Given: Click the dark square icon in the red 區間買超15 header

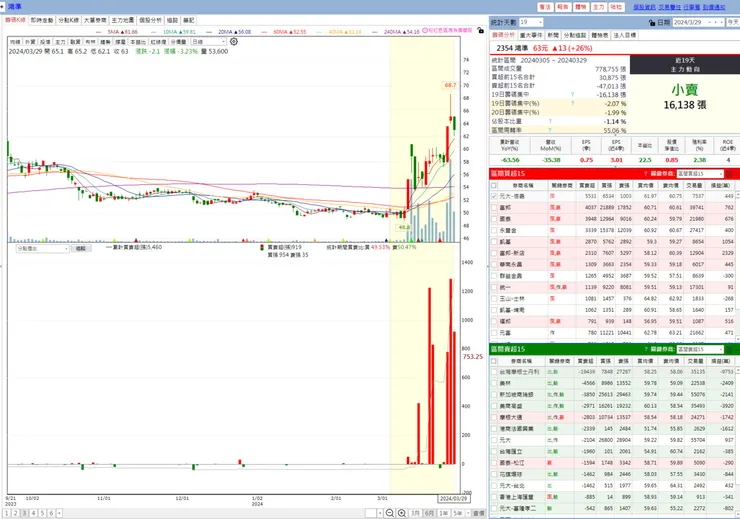Looking at the screenshot, I should tap(729, 174).
